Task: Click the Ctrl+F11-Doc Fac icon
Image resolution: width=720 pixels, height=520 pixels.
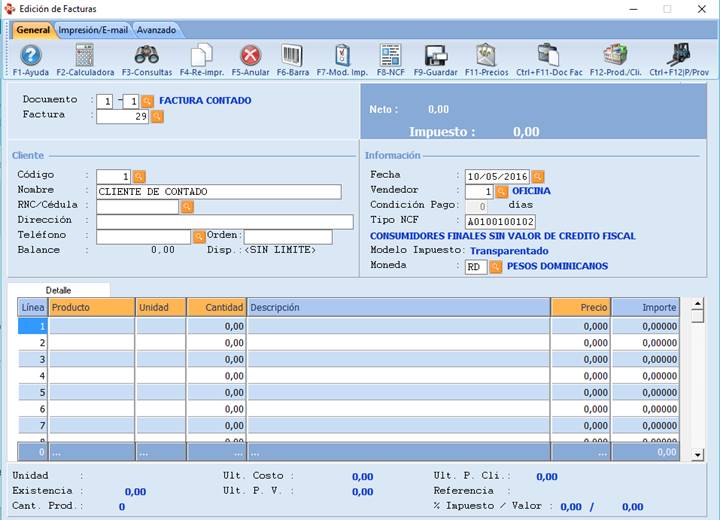Action: pos(548,56)
